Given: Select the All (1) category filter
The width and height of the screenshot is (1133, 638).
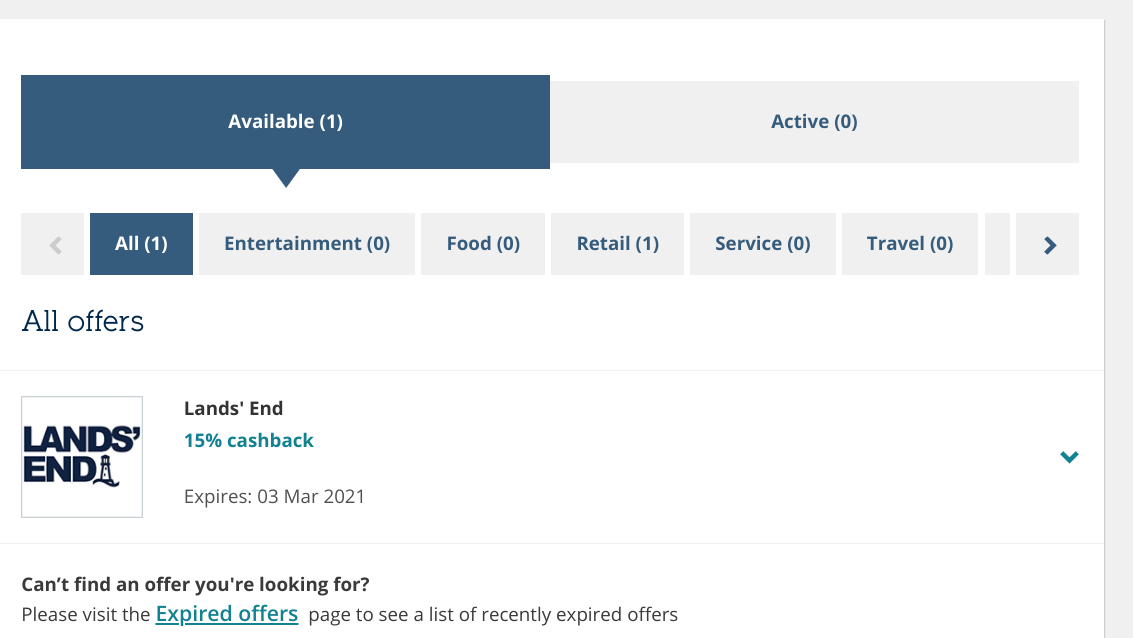Looking at the screenshot, I should point(141,244).
